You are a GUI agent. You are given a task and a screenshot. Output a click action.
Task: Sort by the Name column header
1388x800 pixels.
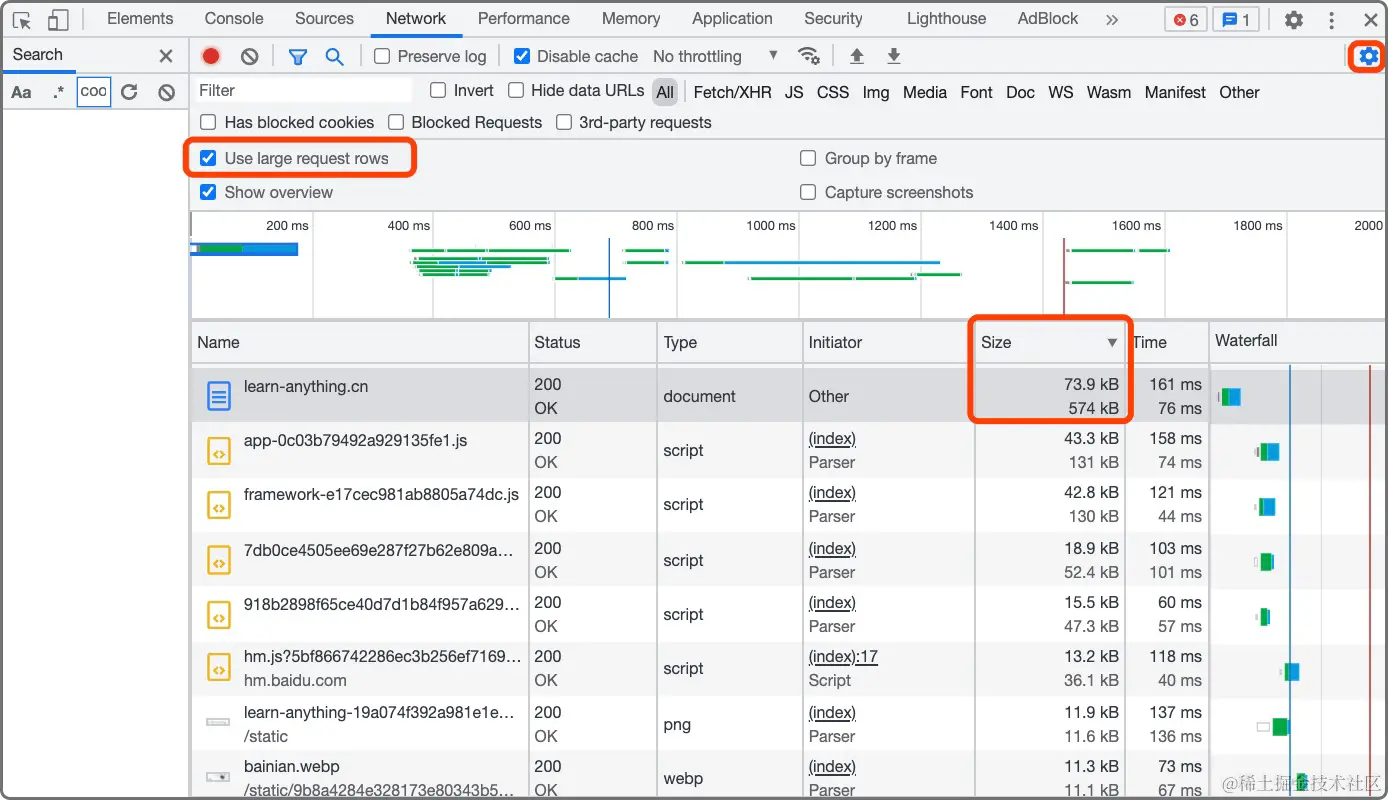pyautogui.click(x=360, y=342)
